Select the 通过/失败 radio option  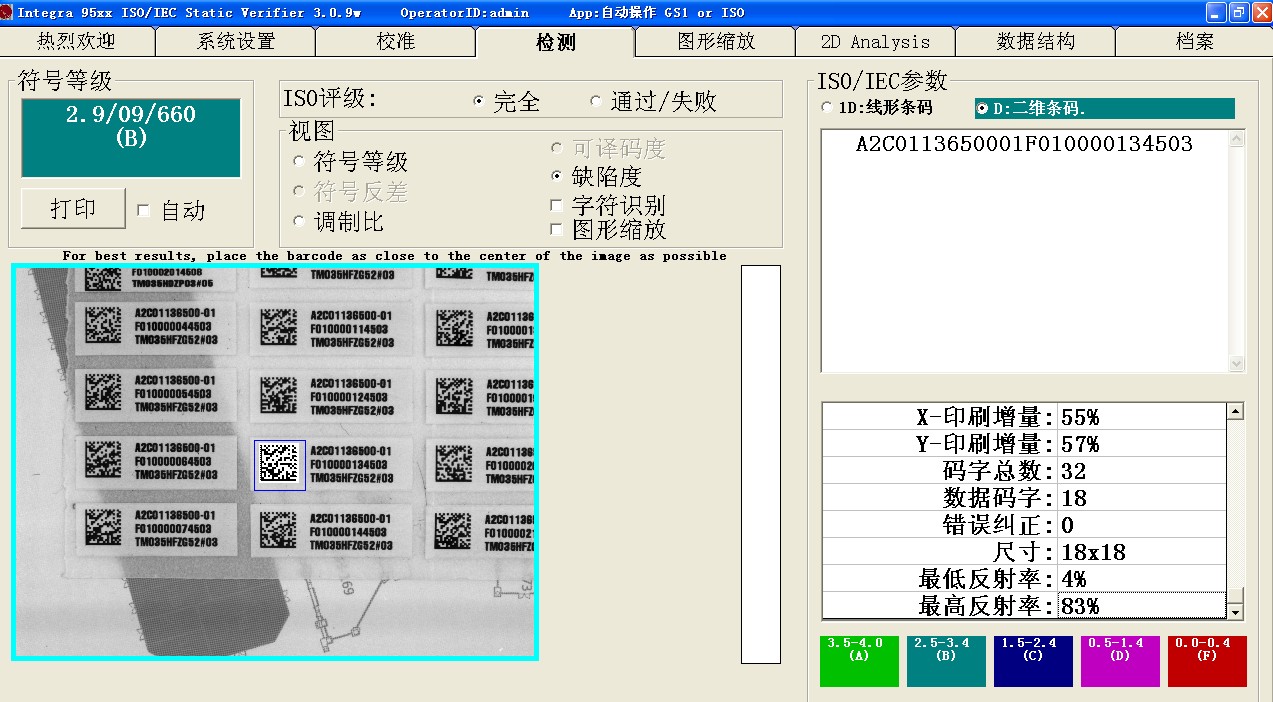point(596,101)
